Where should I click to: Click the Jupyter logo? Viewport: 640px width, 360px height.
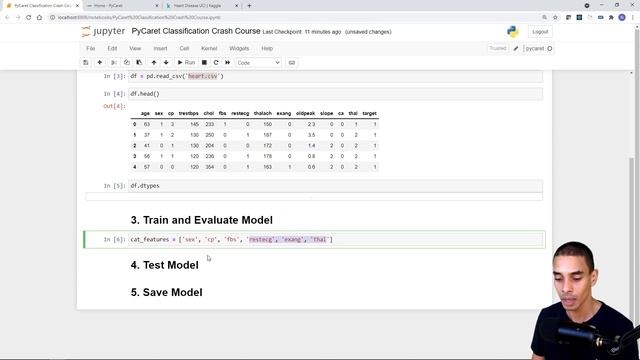pos(103,31)
